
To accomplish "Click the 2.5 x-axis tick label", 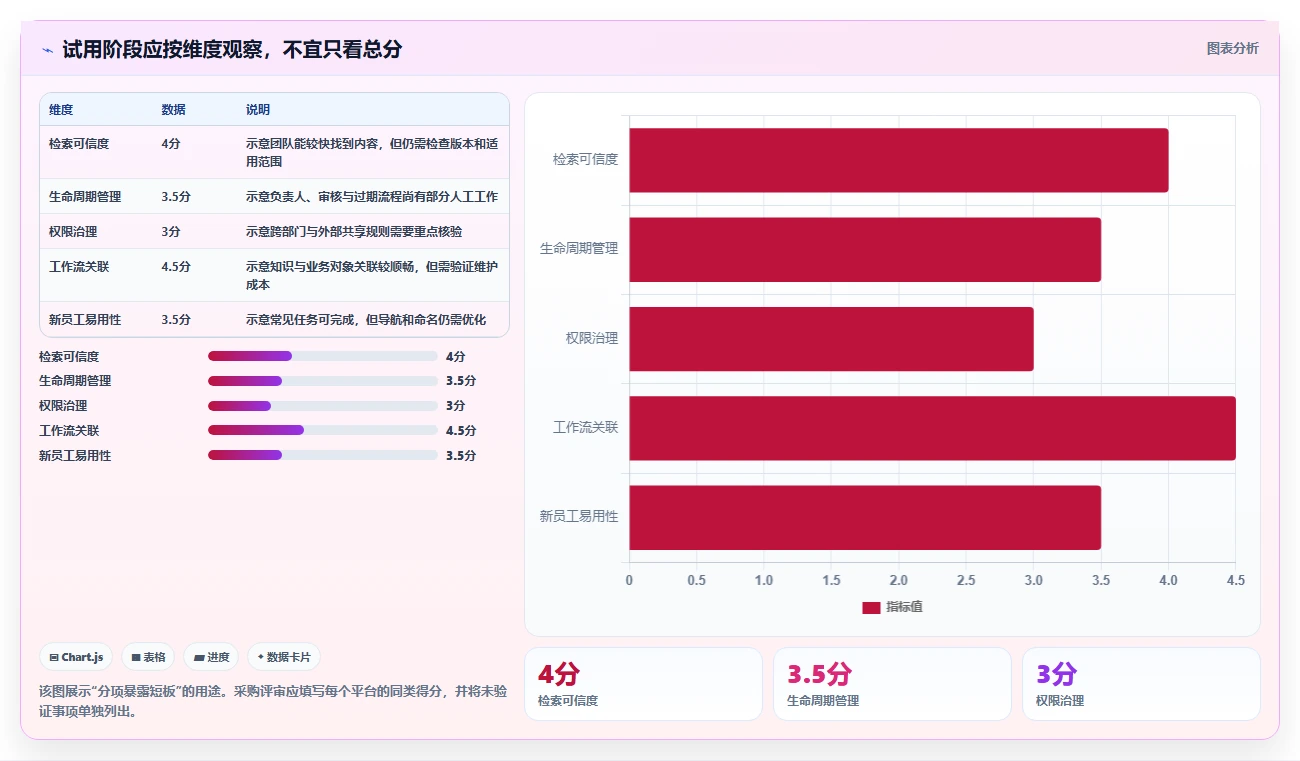I will point(966,580).
